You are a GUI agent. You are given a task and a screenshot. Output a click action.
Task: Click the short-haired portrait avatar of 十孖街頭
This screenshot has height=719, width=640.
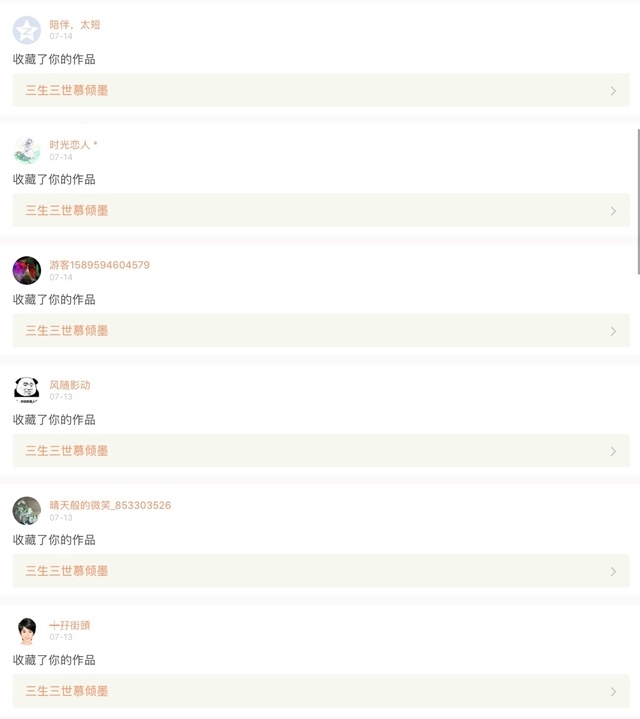pos(27,630)
